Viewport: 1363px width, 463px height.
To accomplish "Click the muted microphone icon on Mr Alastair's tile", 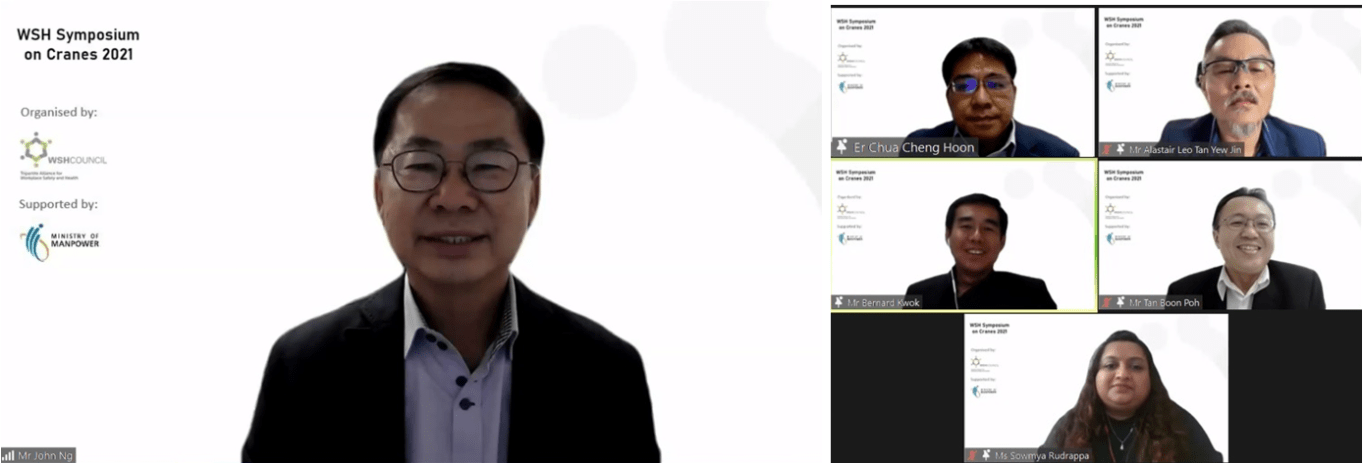I will [x=1107, y=149].
